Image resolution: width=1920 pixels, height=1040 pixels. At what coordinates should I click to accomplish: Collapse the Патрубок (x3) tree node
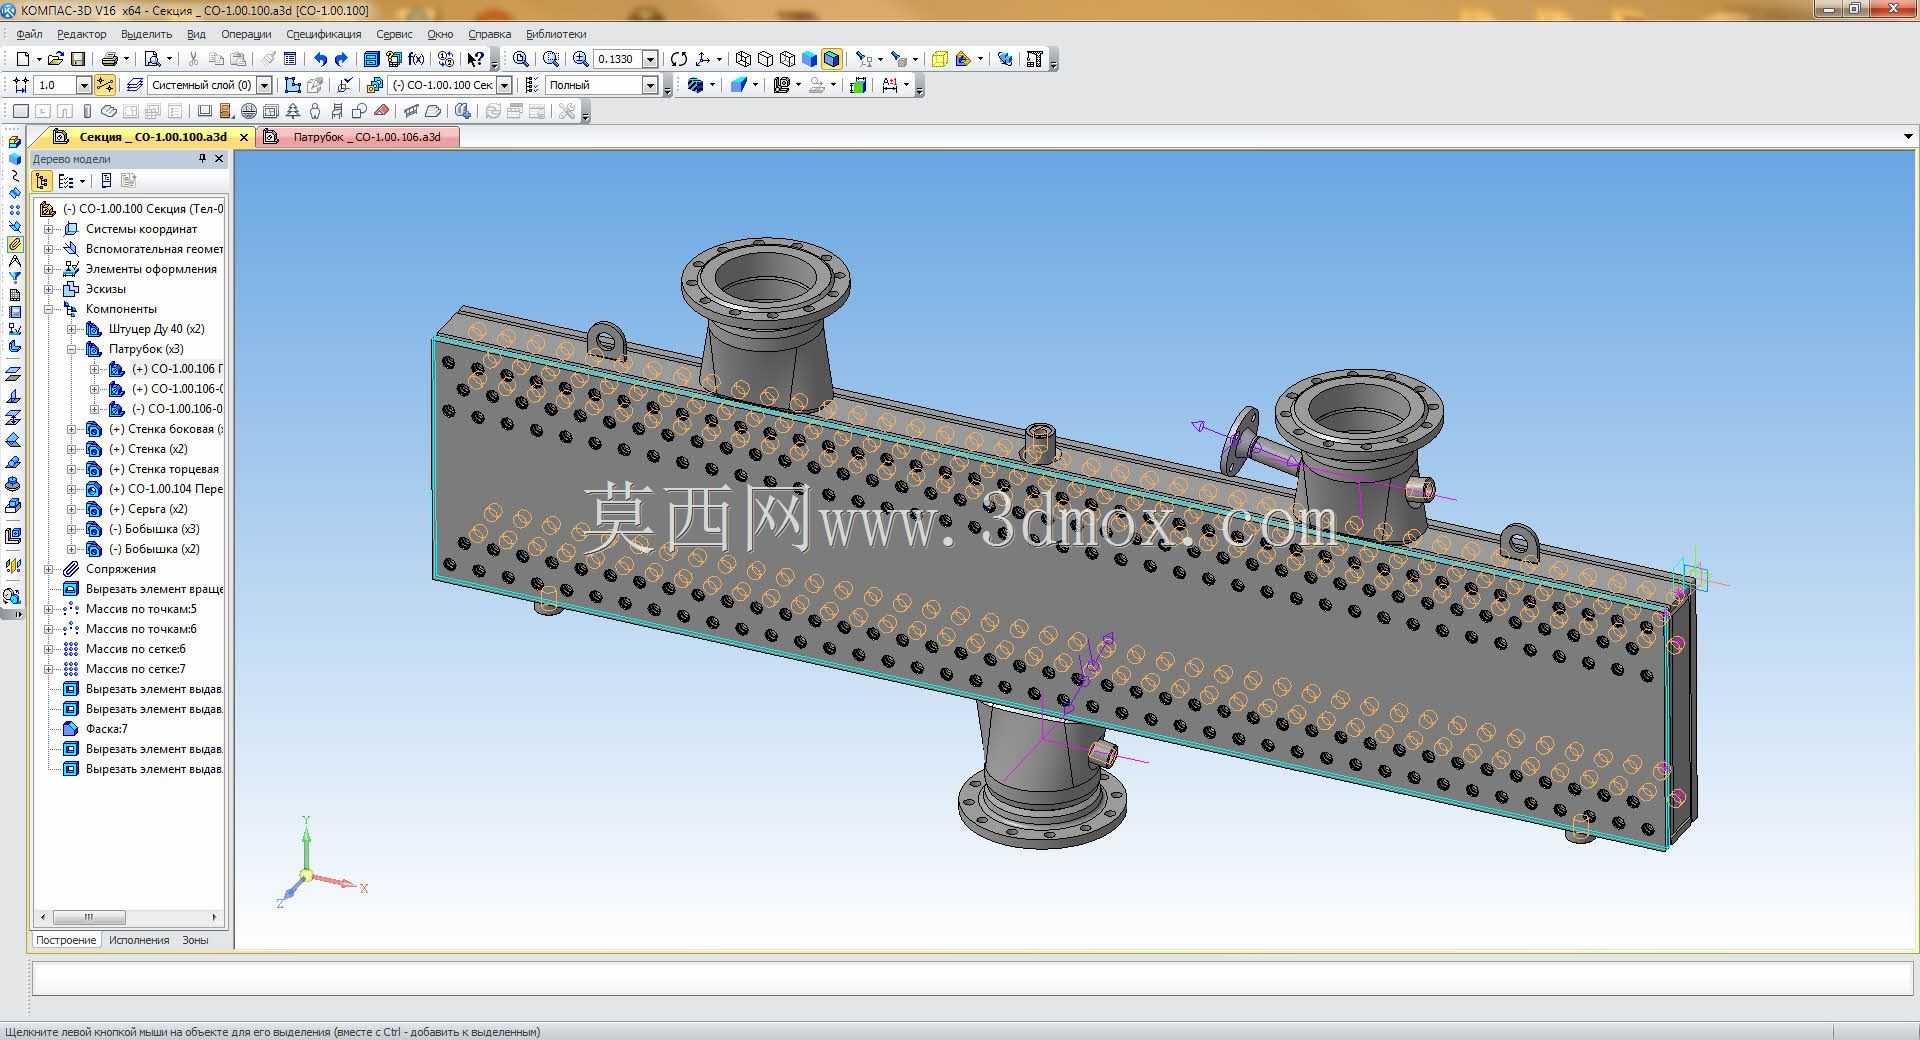tap(71, 349)
